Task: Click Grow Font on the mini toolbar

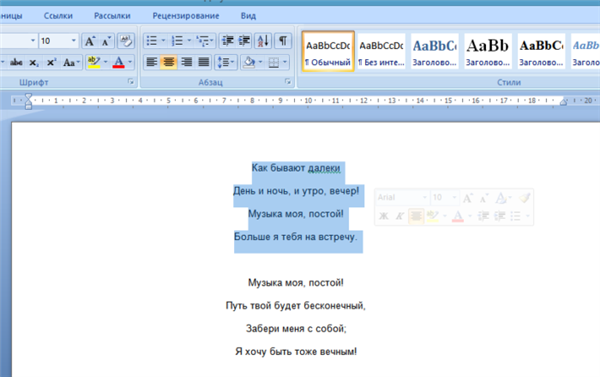Action: tap(467, 198)
